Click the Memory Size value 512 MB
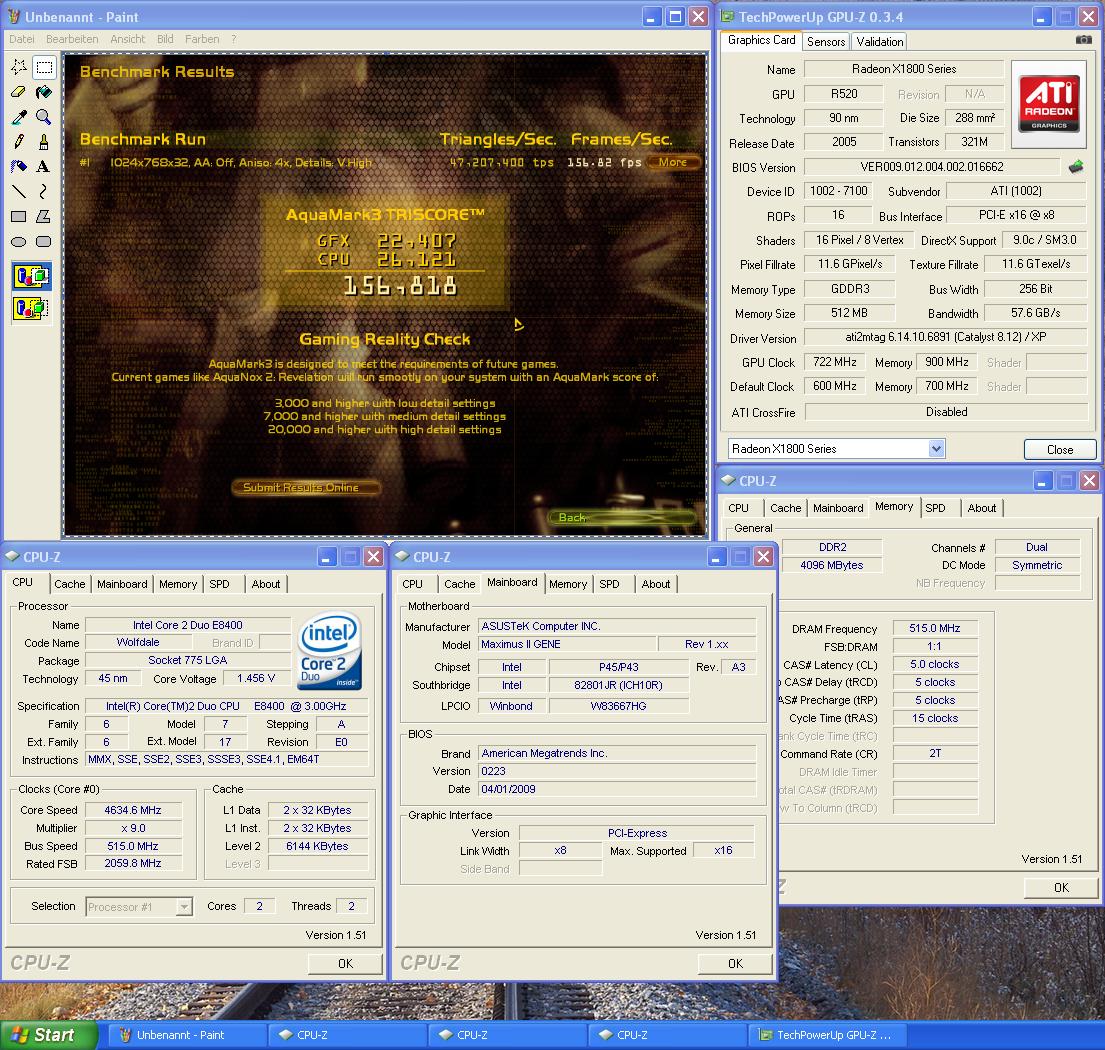 coord(849,313)
